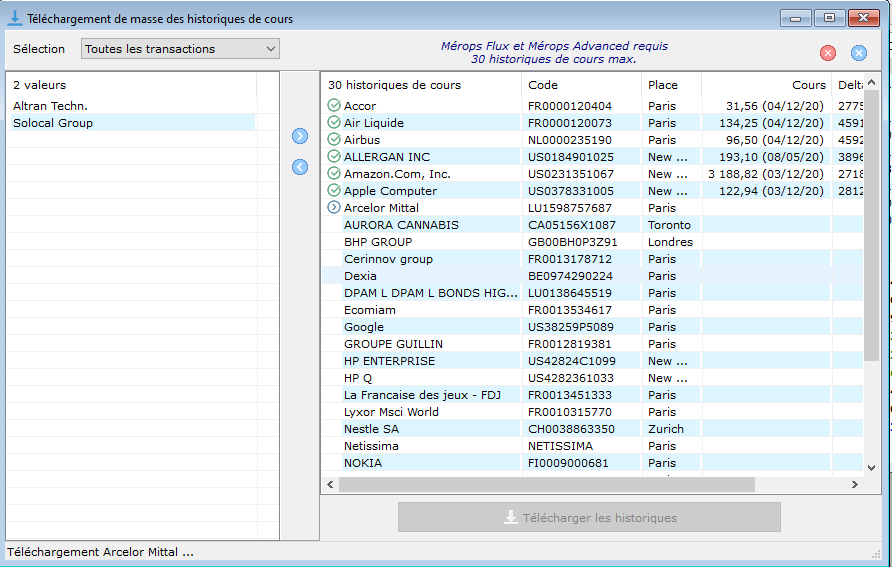The image size is (892, 567).
Task: Select La Francaise des jeux - FDJ row
Action: click(x=593, y=395)
